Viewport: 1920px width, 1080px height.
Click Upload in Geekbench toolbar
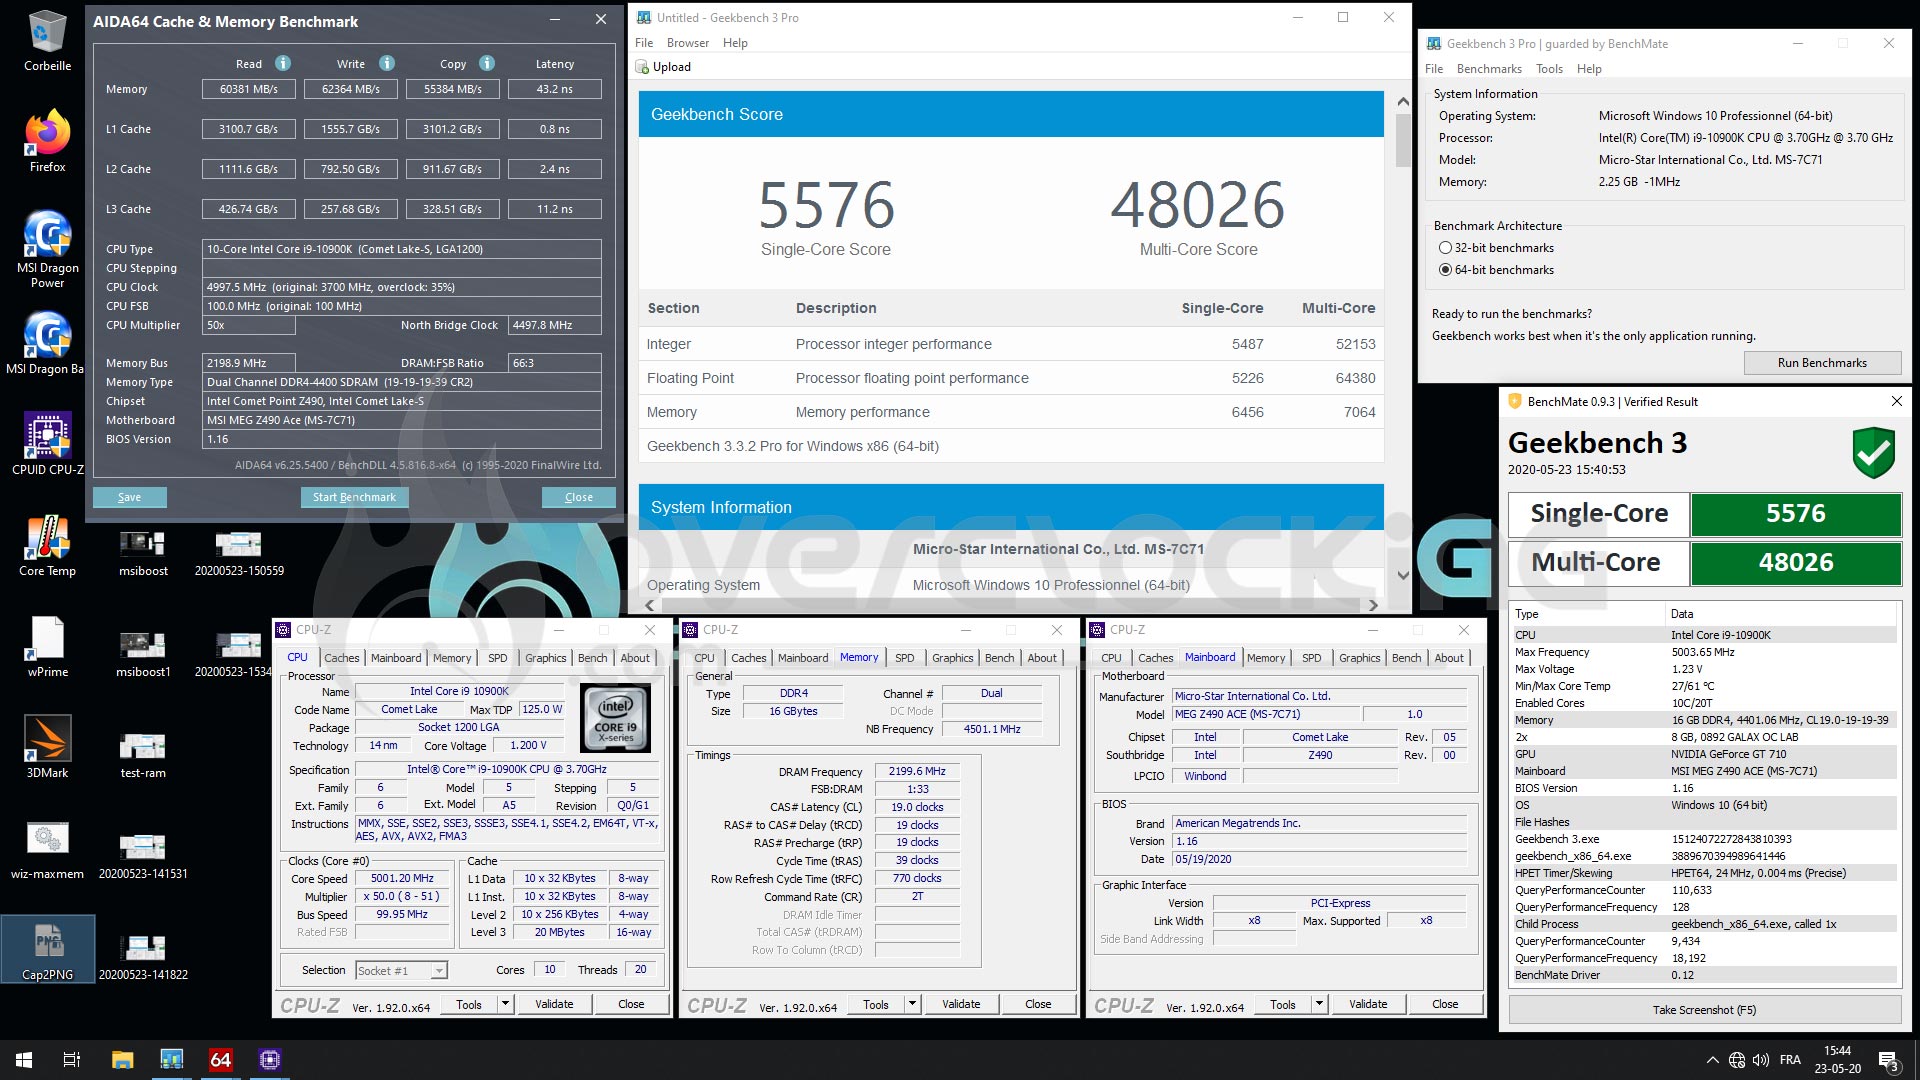pos(664,67)
